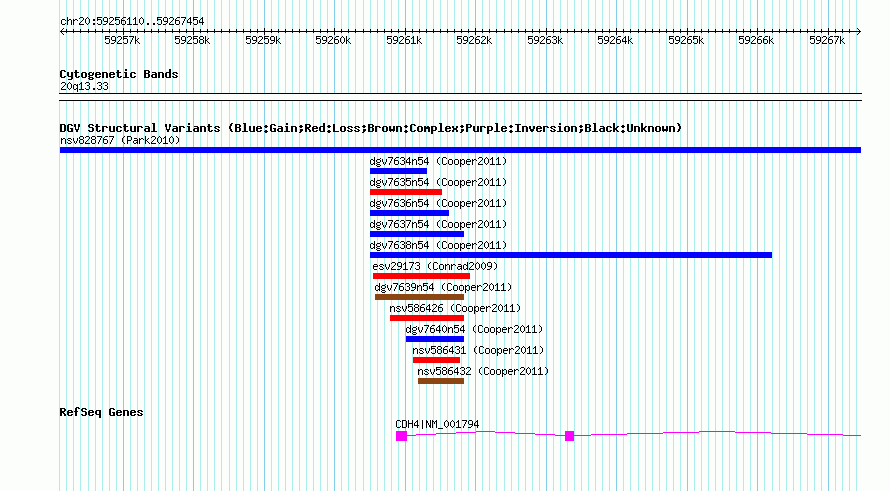This screenshot has width=890, height=491.
Task: Open the esv29173 (Conrad2009) label
Action: (435, 266)
